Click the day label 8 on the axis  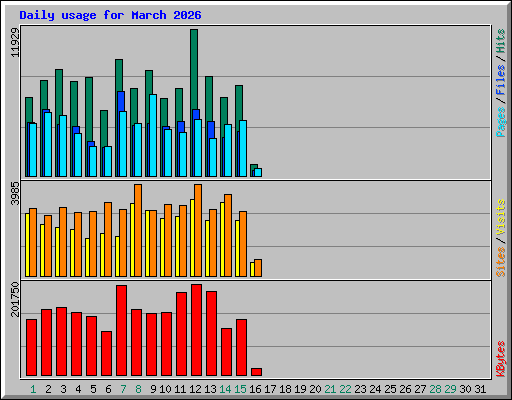pyautogui.click(x=138, y=389)
